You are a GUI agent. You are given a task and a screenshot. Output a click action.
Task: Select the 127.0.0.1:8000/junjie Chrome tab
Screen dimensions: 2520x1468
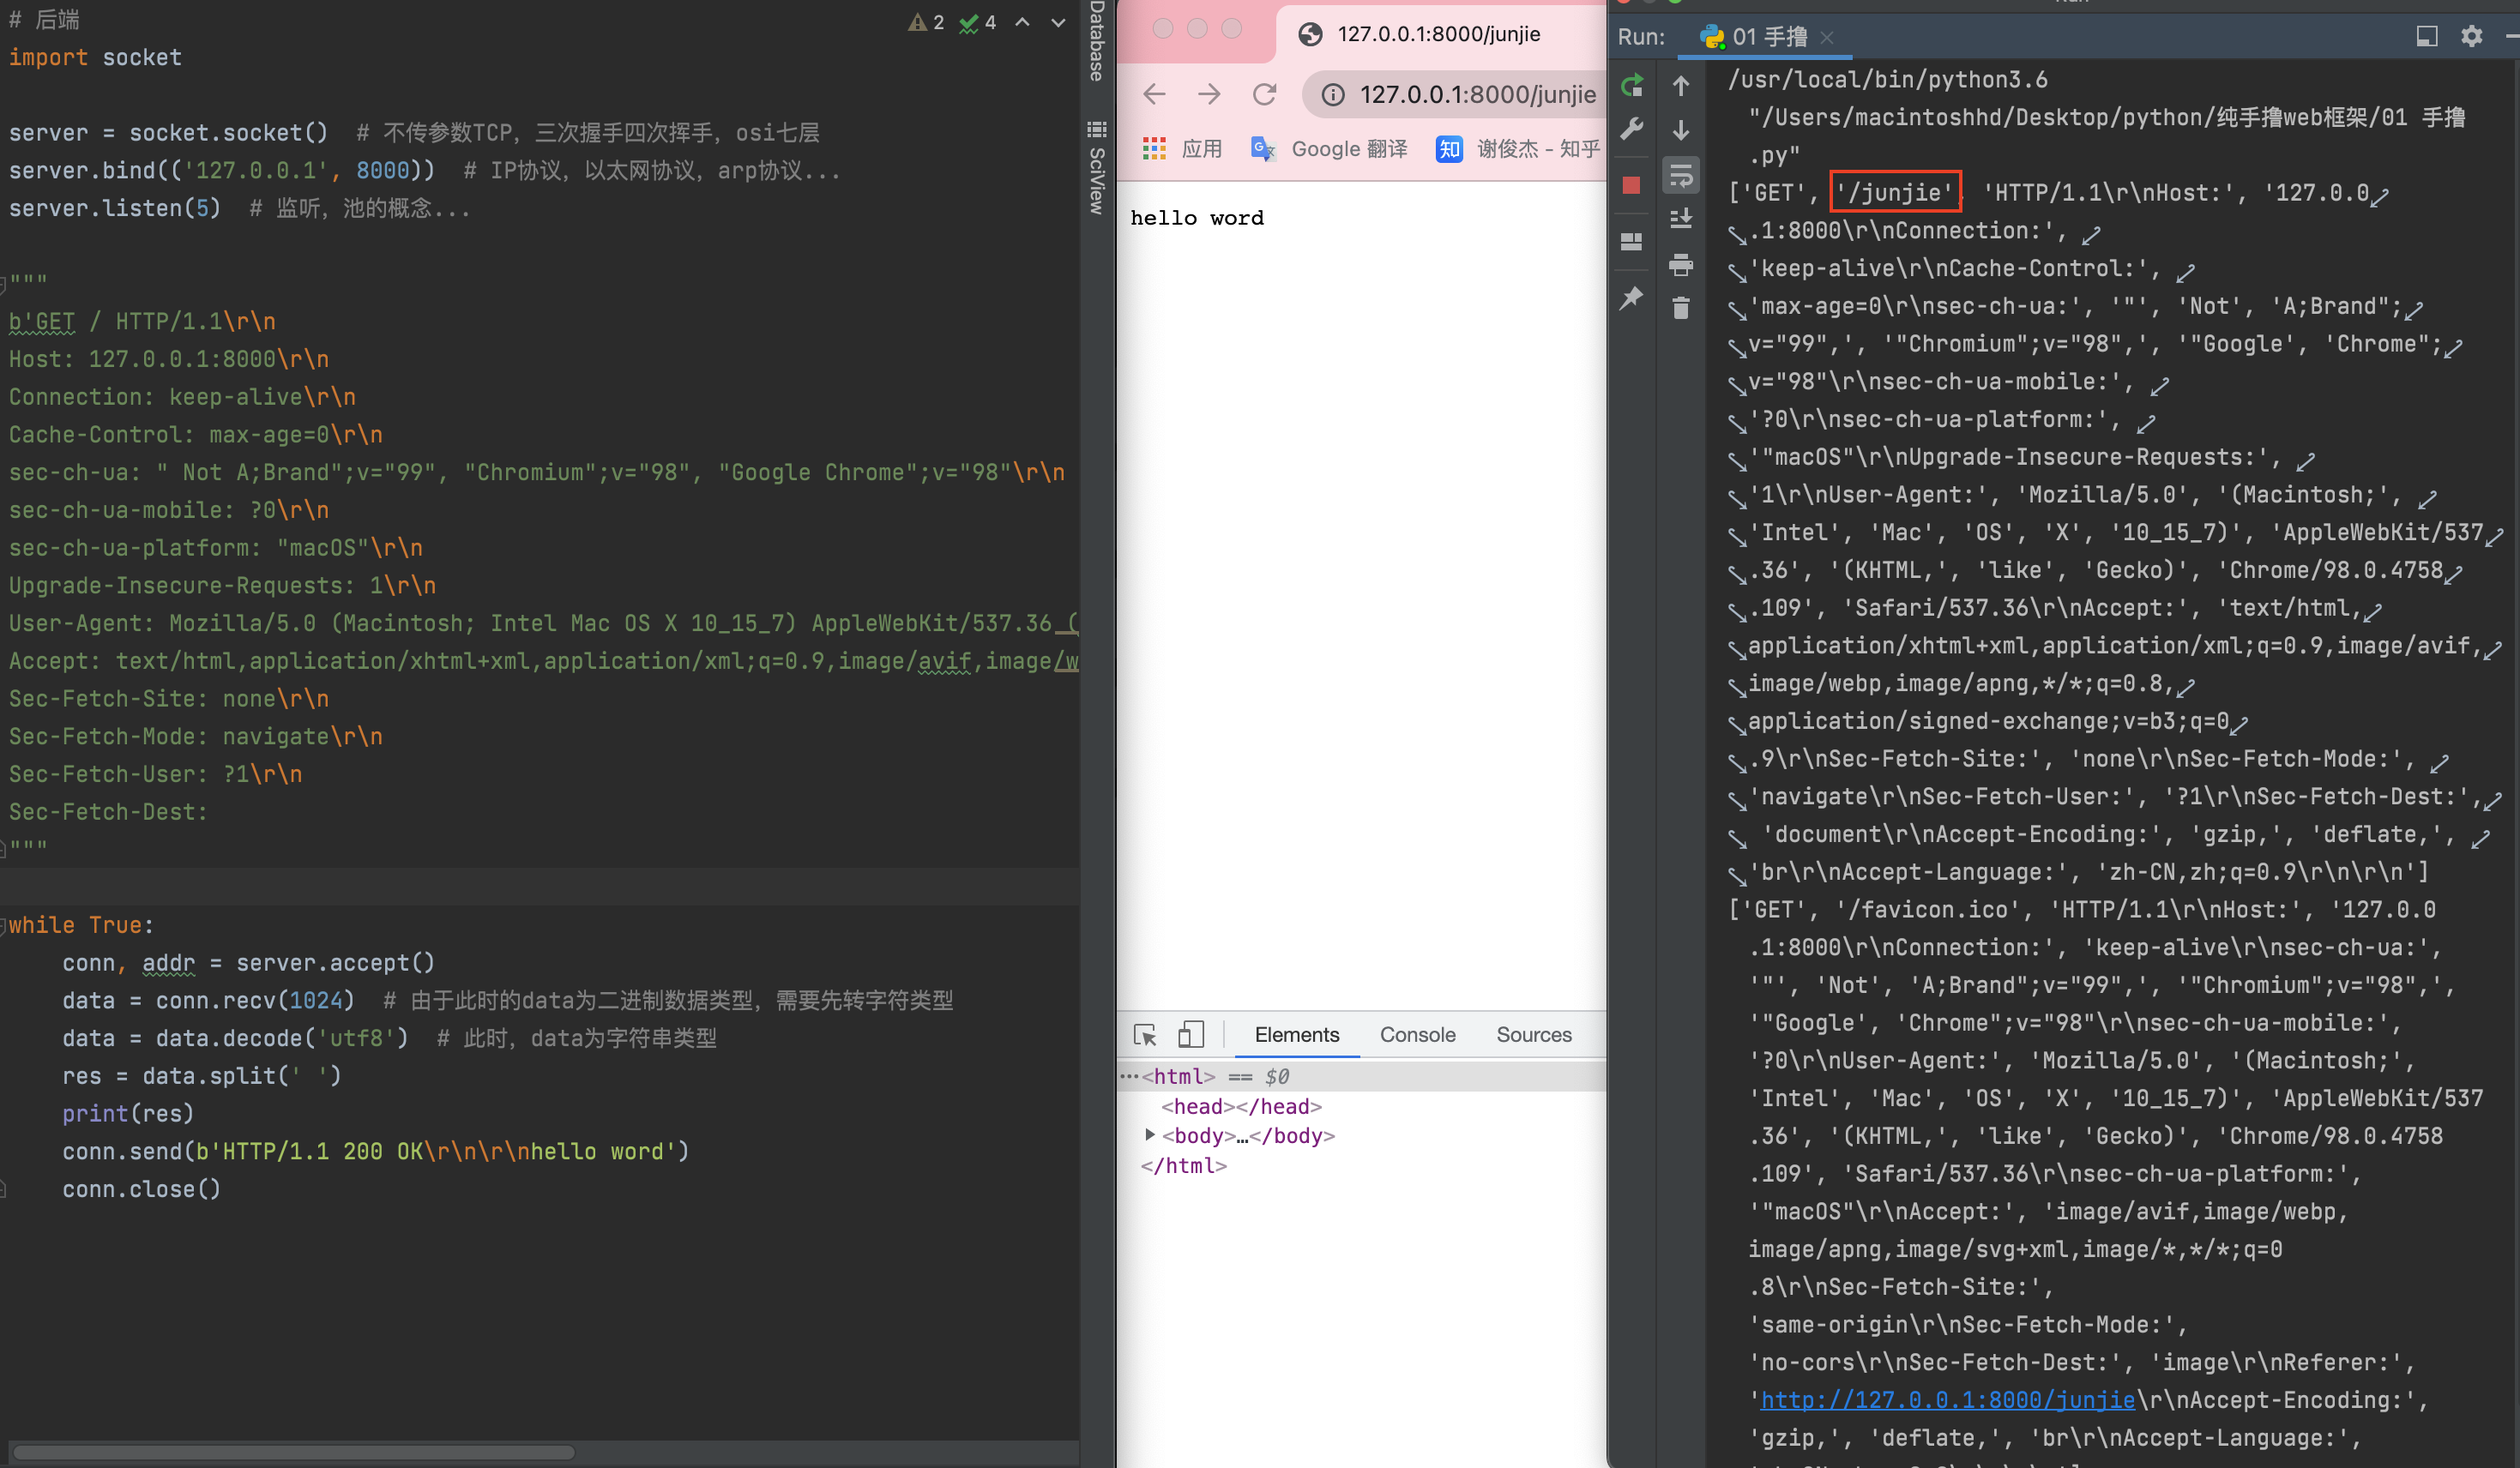[1439, 34]
